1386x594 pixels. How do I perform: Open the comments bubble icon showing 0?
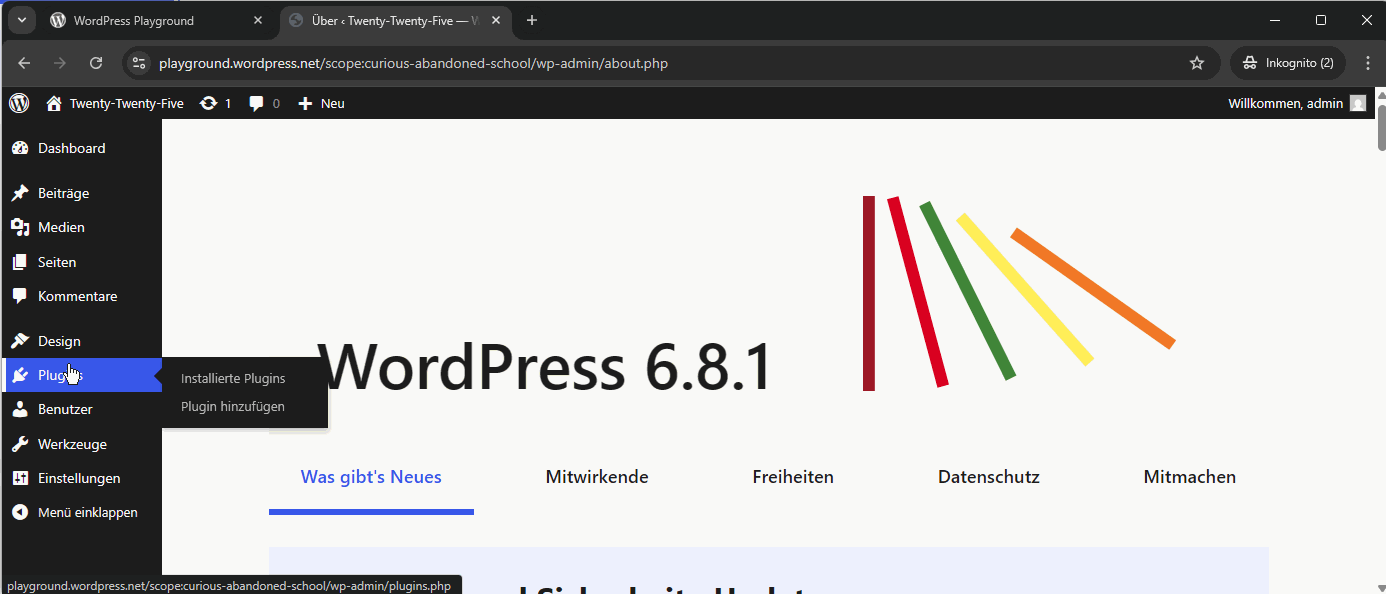[x=257, y=103]
